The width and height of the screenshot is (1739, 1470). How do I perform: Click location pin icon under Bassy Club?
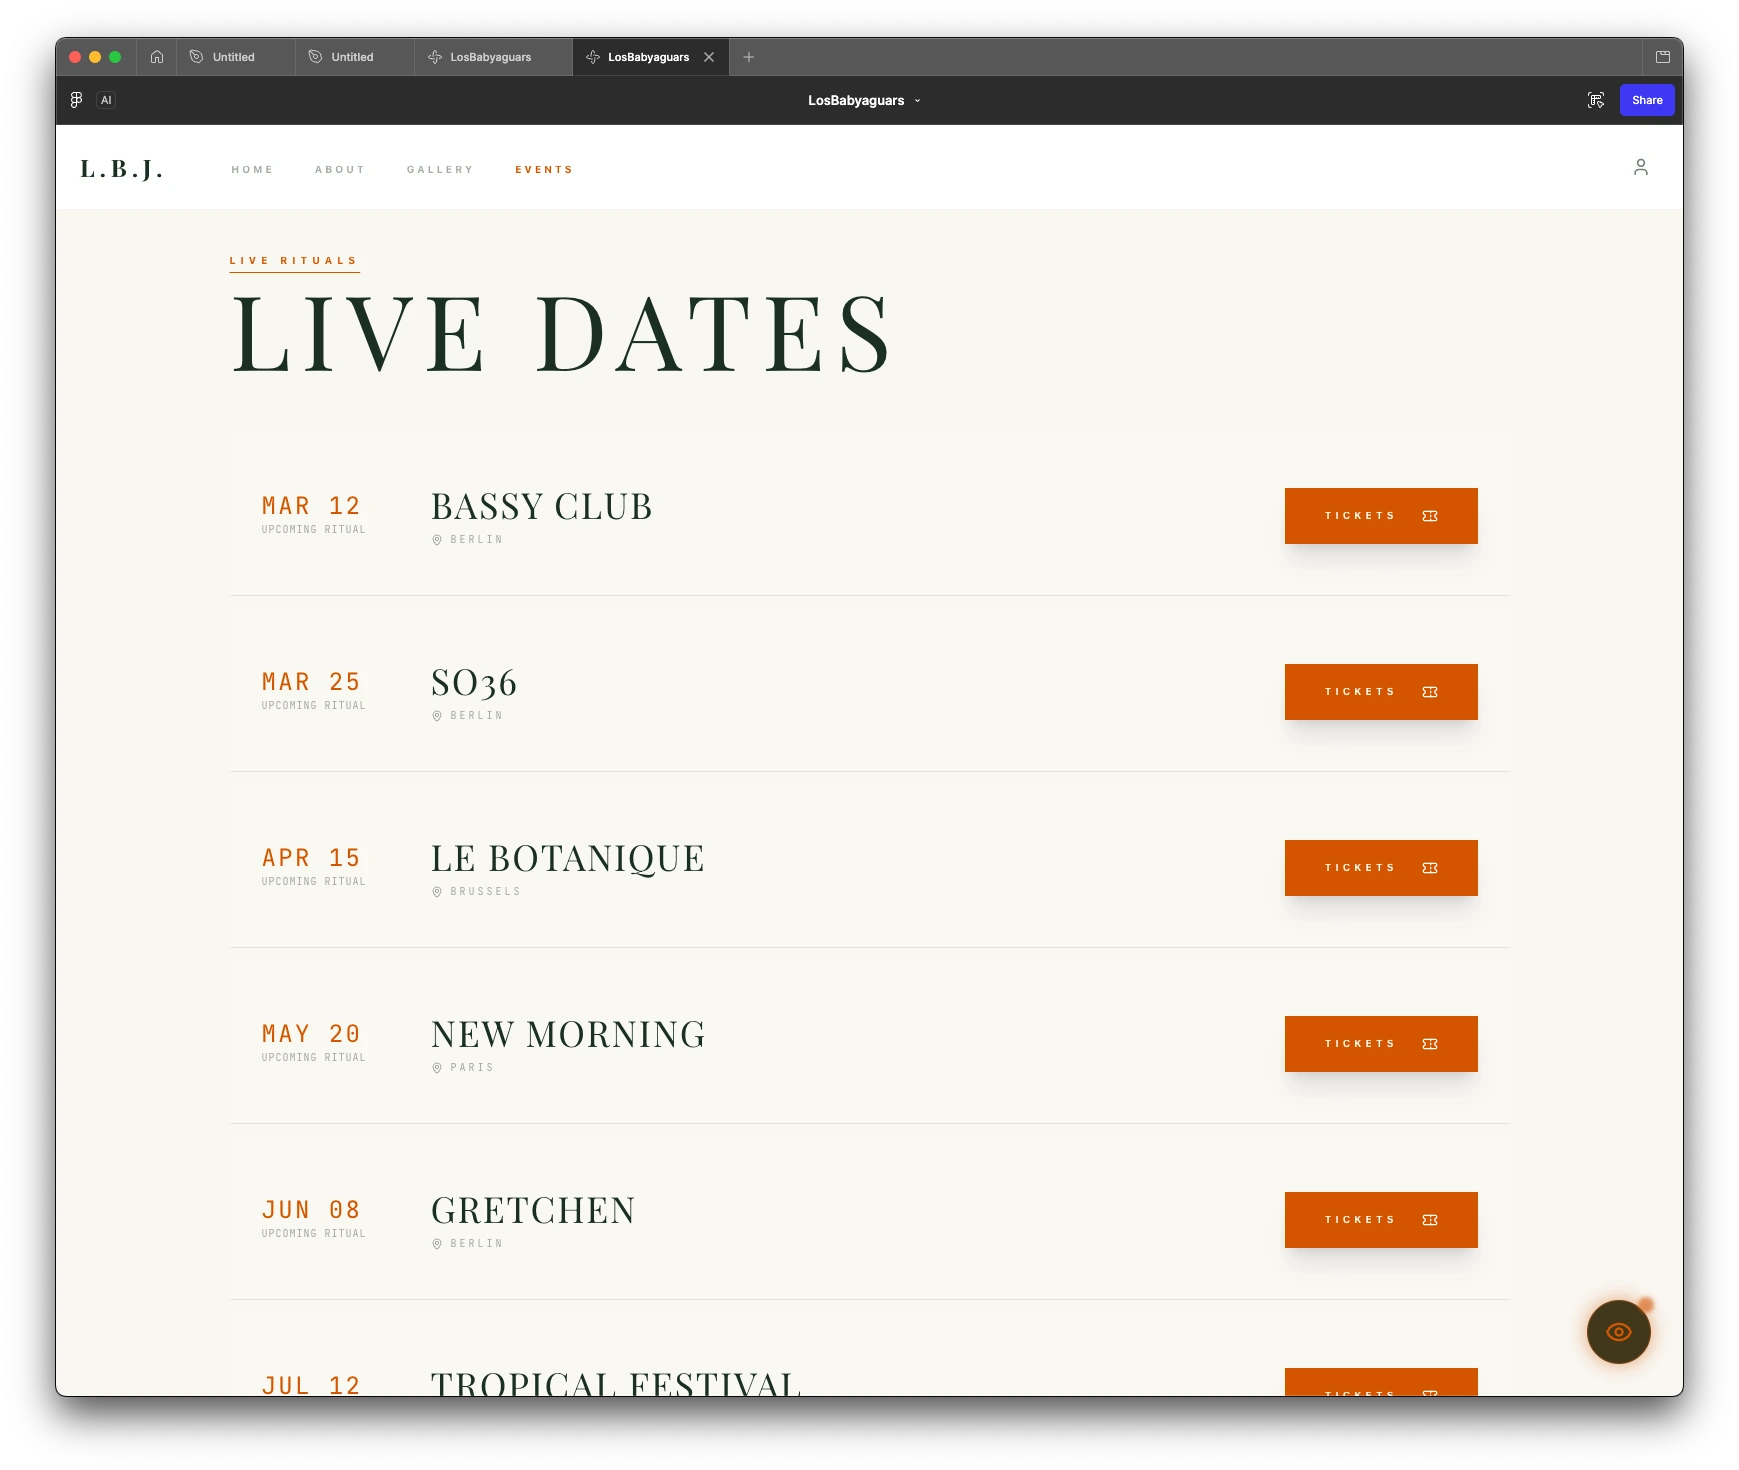pyautogui.click(x=437, y=540)
